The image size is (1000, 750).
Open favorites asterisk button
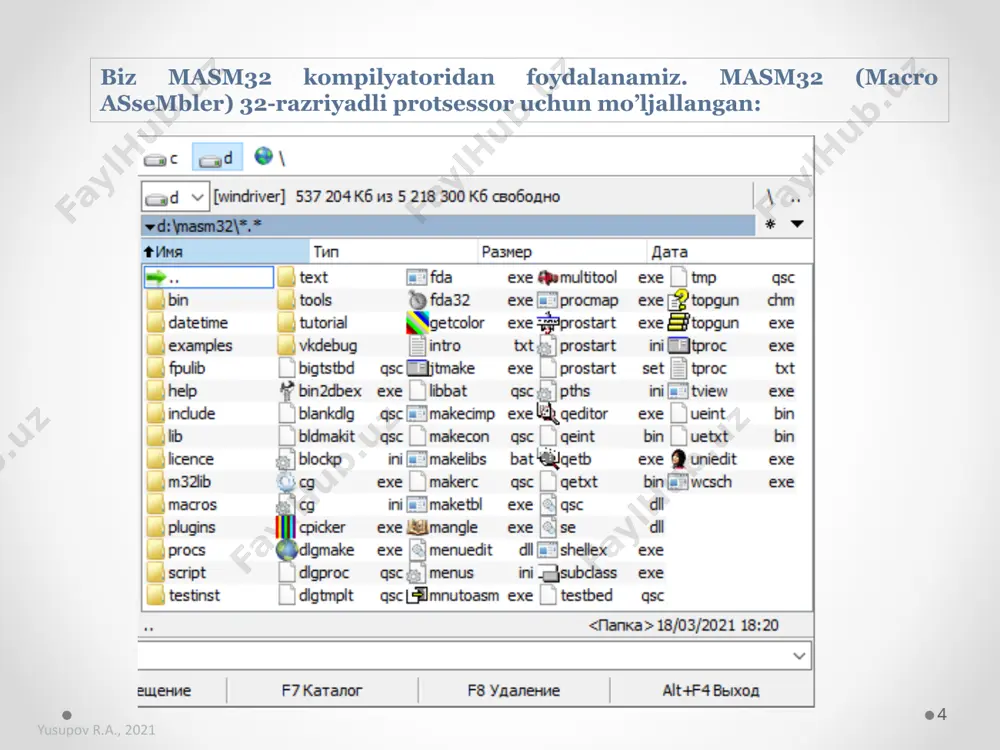[x=770, y=224]
